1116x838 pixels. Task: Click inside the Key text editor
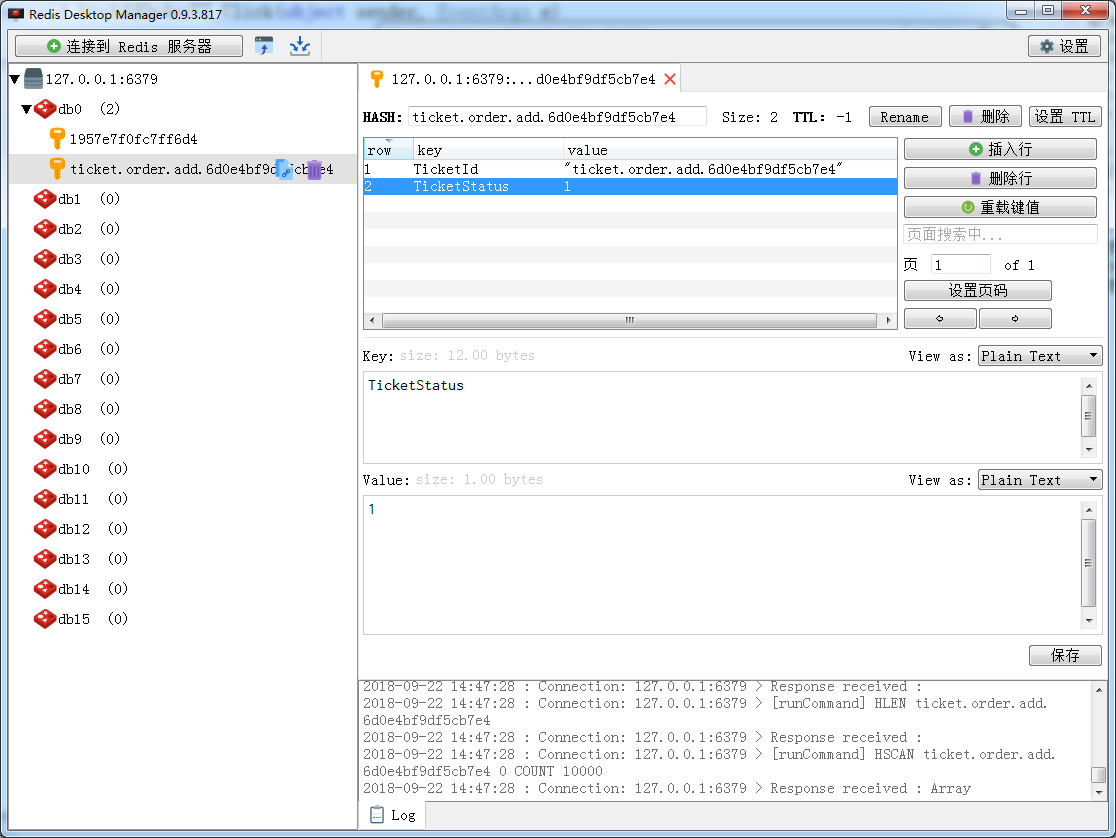click(x=722, y=417)
